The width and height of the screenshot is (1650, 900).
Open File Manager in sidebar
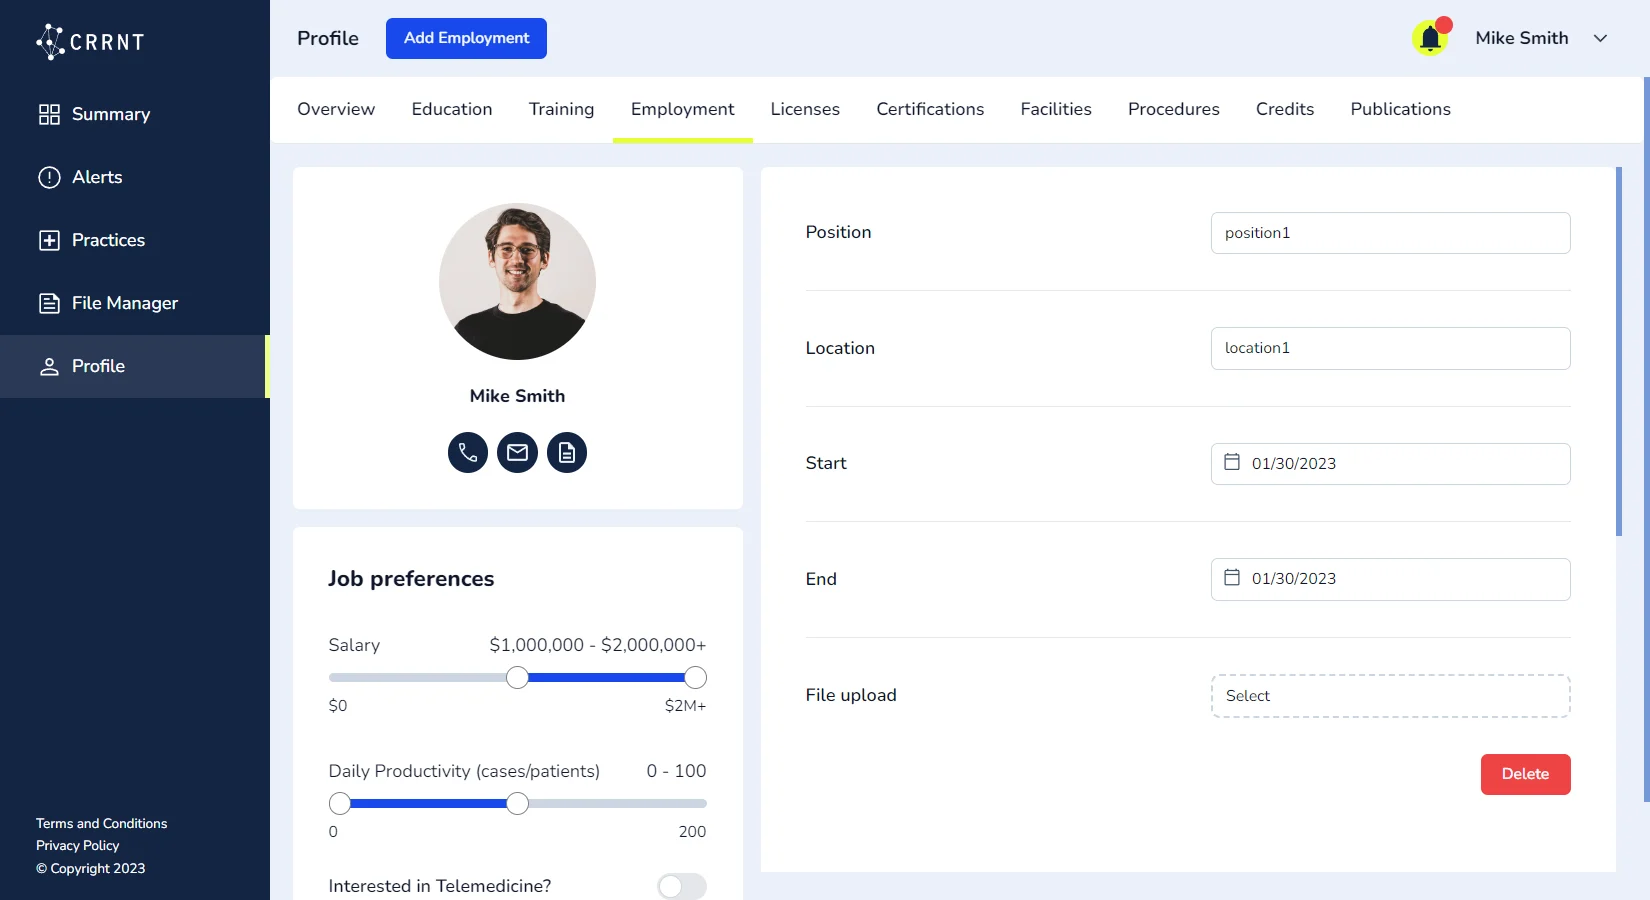coord(124,303)
